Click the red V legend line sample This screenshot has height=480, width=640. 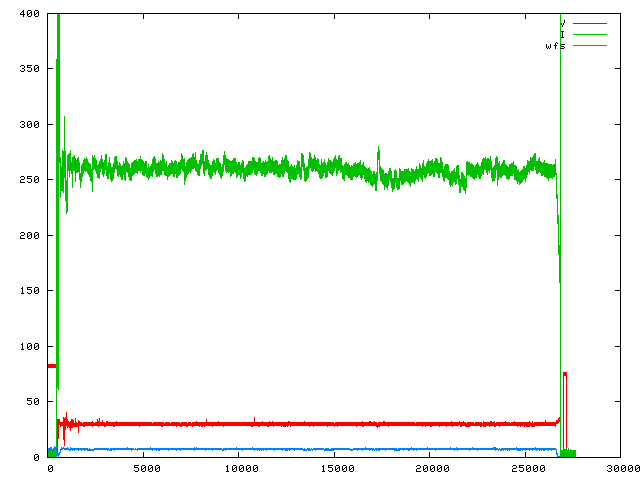tap(589, 22)
